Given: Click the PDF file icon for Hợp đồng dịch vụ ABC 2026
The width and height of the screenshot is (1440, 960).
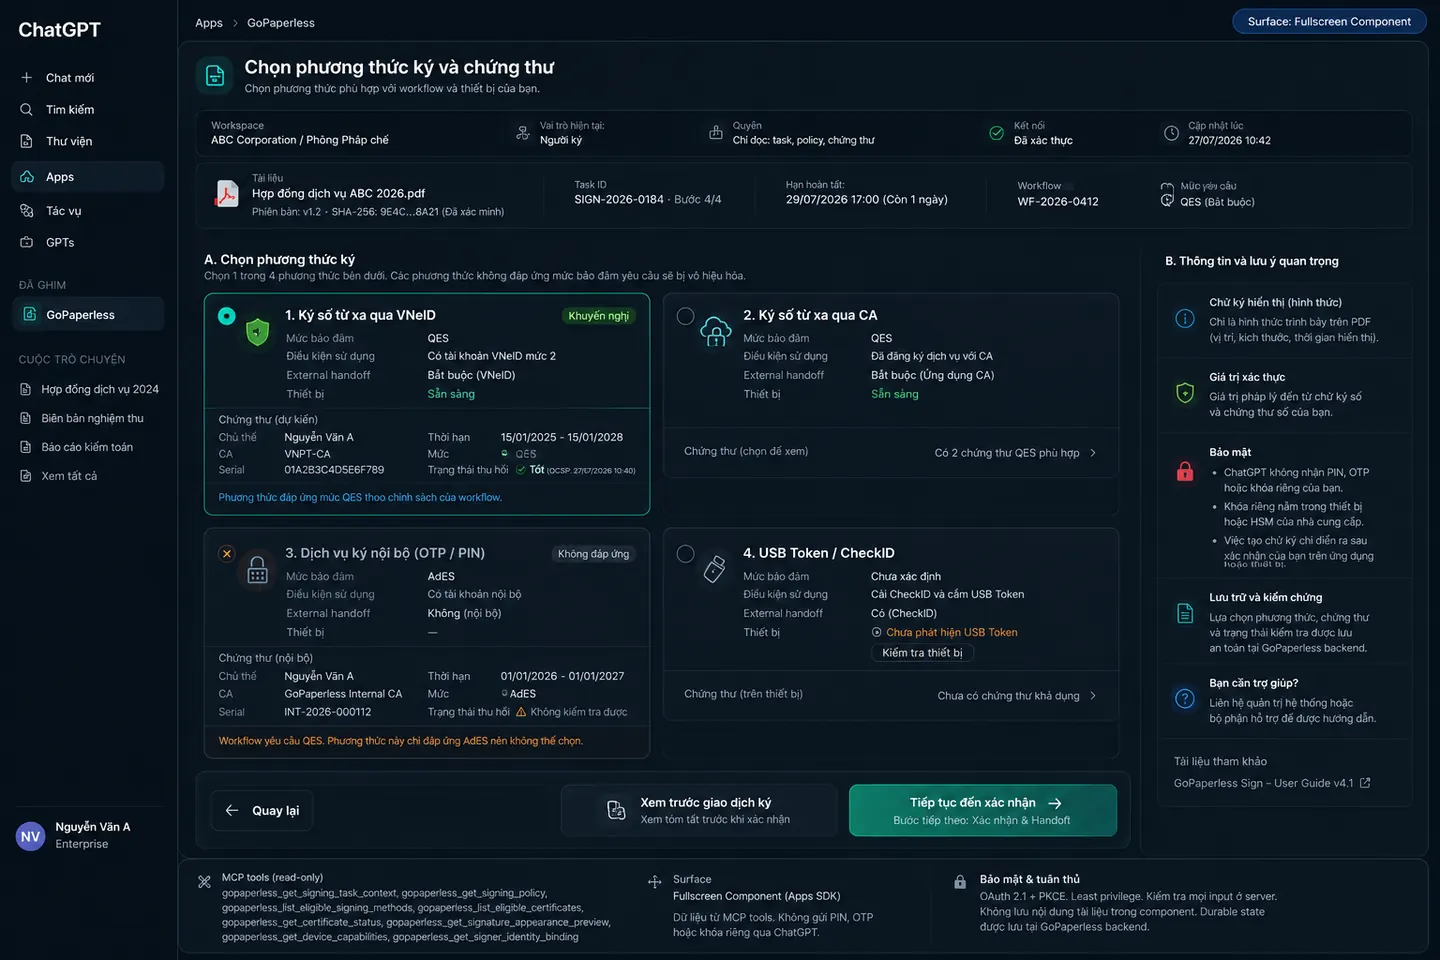Looking at the screenshot, I should pos(227,194).
